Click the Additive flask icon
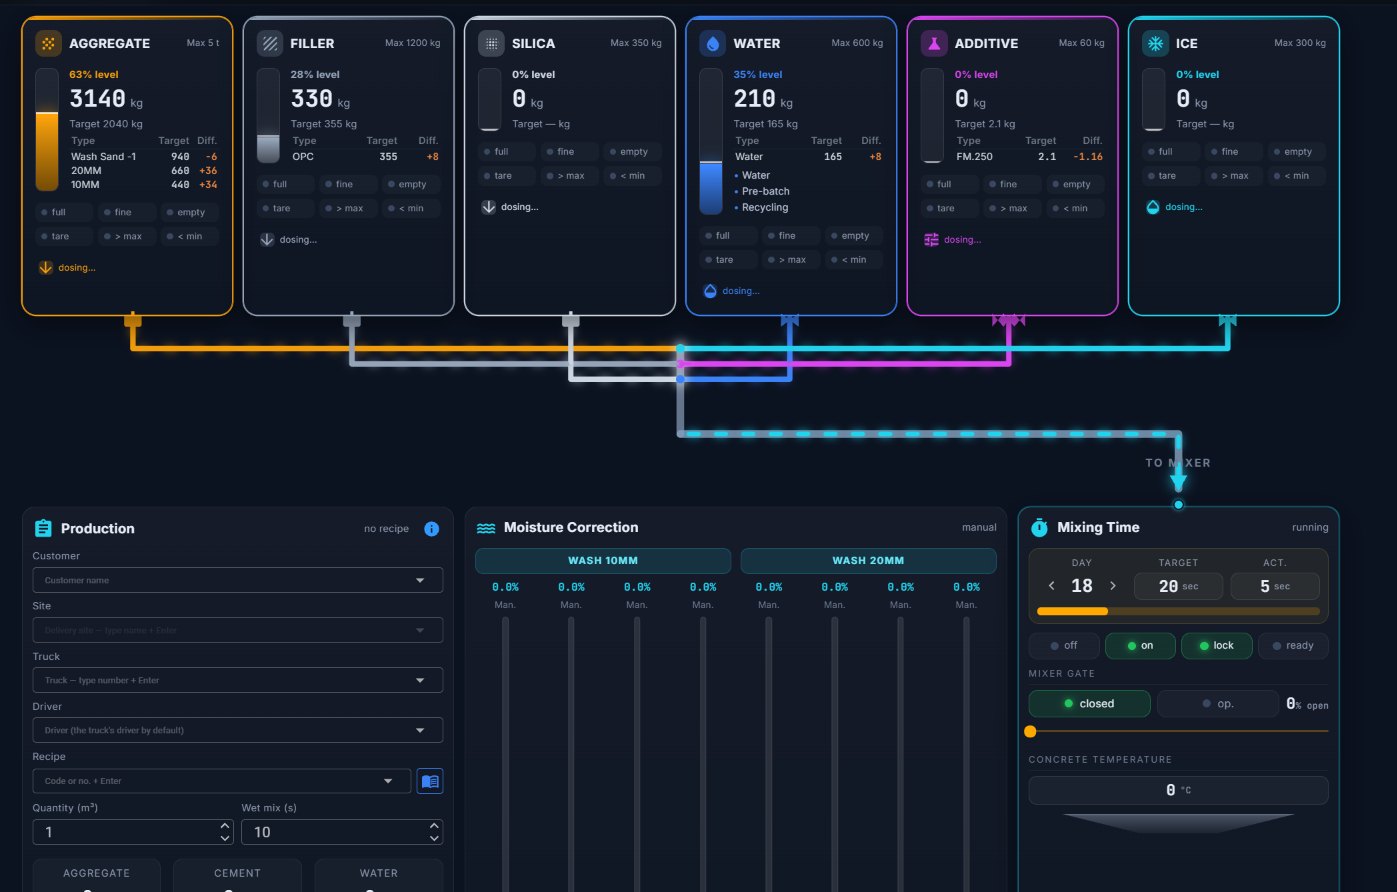The height and width of the screenshot is (892, 1397). [x=934, y=43]
